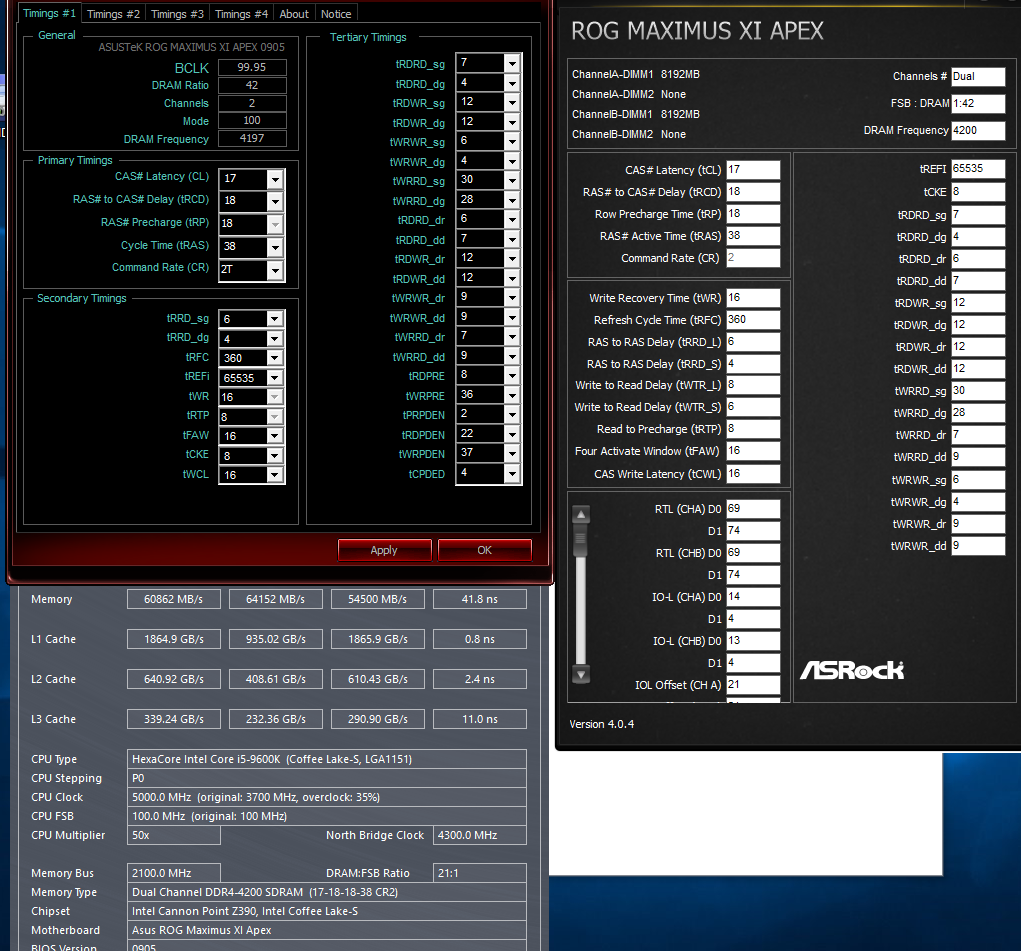This screenshot has height=951, width=1021.
Task: Expand the tRFC dropdown
Action: point(275,358)
